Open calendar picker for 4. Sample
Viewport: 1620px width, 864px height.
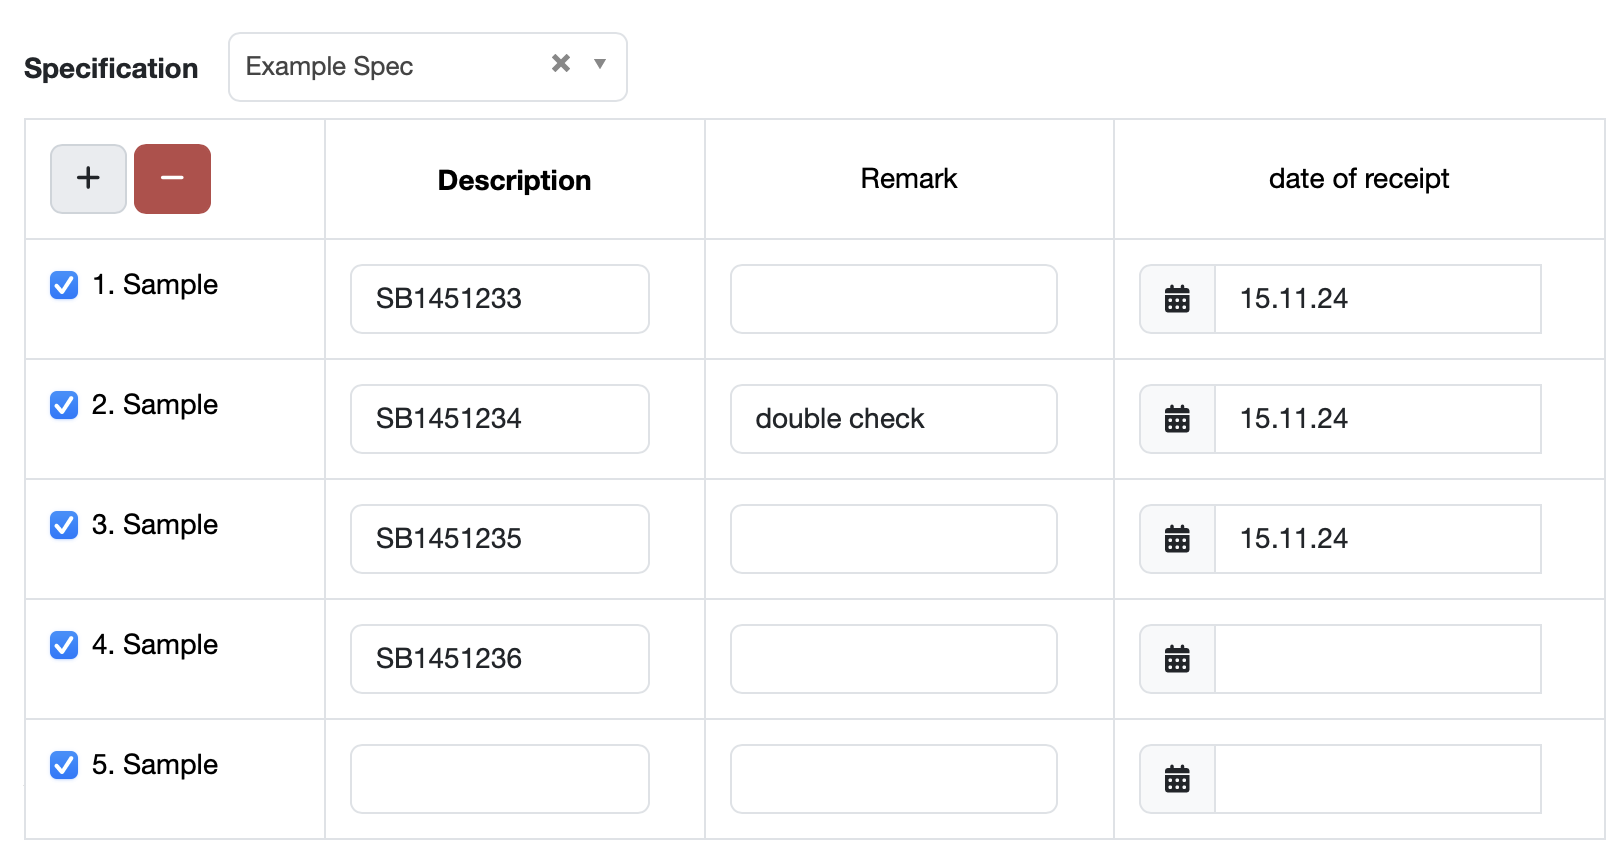tap(1177, 659)
